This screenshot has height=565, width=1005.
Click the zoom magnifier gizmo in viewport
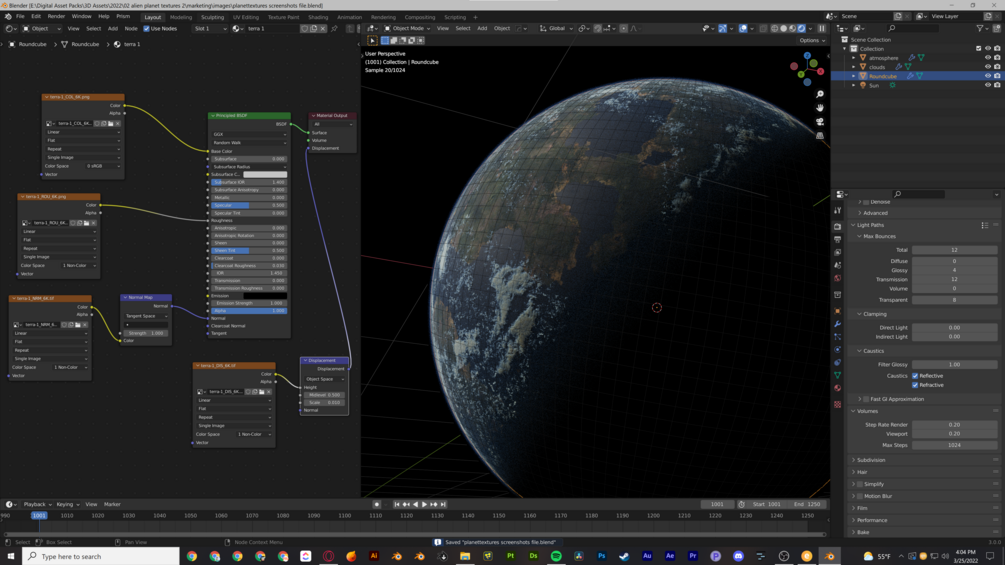[820, 94]
